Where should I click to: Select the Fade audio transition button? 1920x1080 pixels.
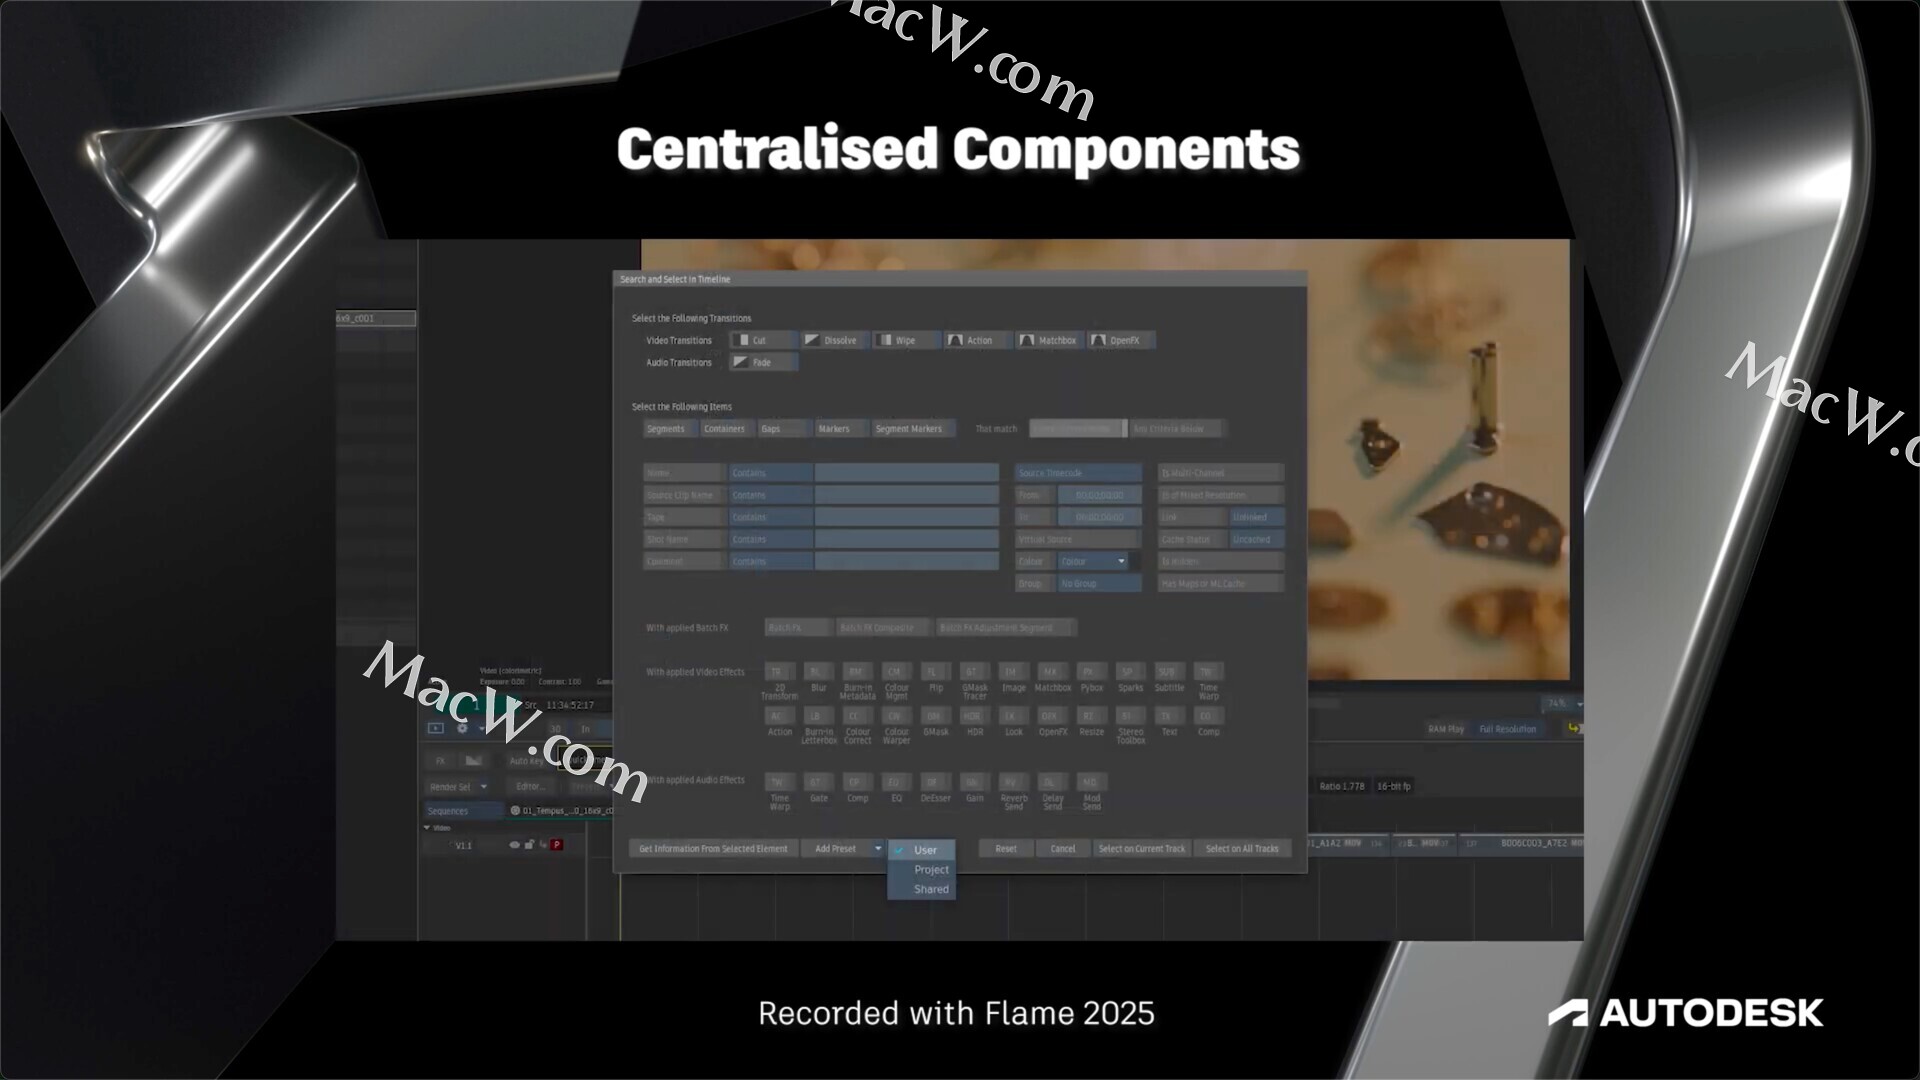[x=763, y=362]
